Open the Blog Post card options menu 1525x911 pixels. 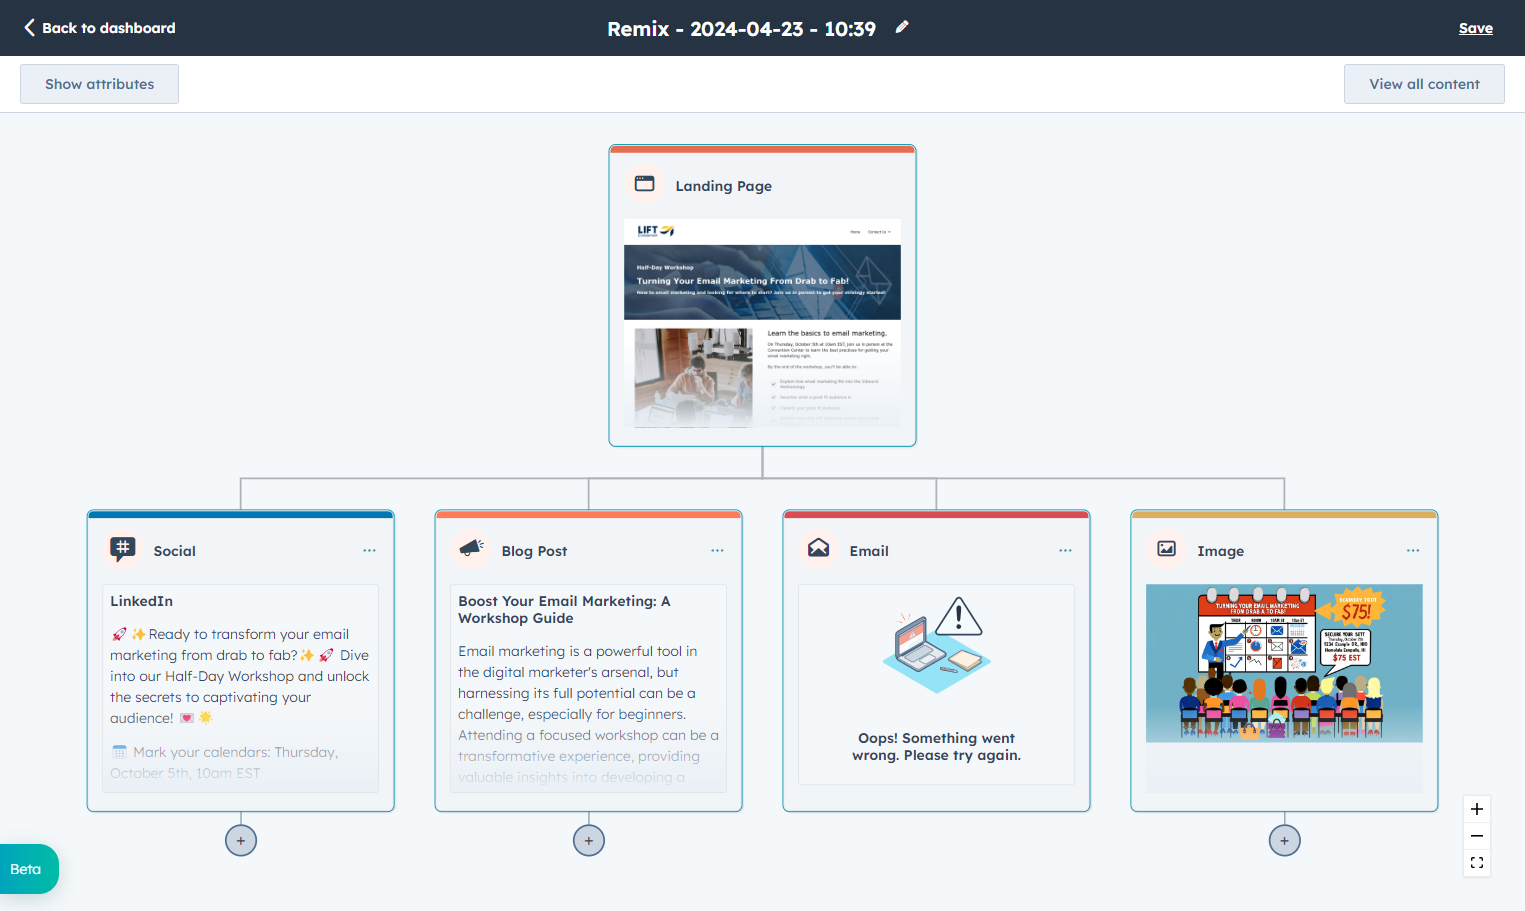[717, 551]
